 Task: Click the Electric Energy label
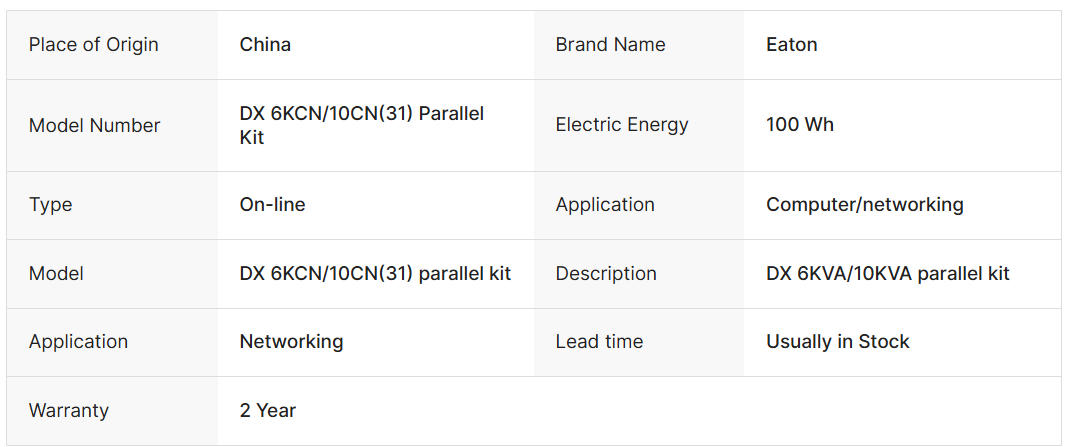coord(621,125)
